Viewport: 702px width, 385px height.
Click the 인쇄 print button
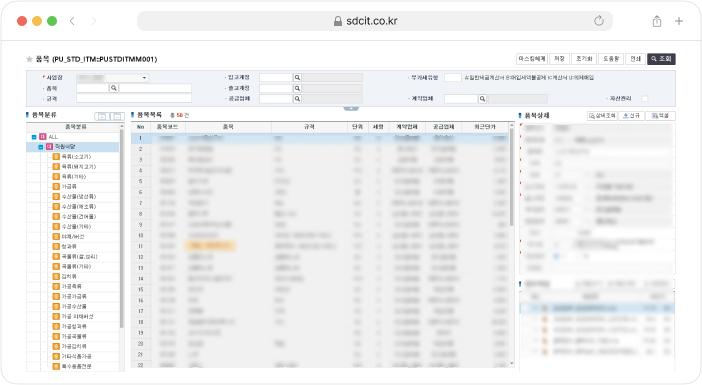635,59
